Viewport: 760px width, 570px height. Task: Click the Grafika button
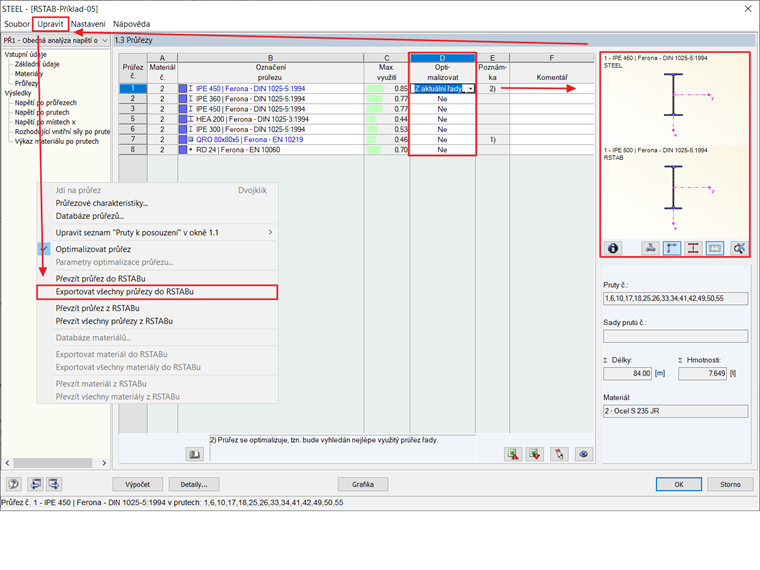pos(363,484)
